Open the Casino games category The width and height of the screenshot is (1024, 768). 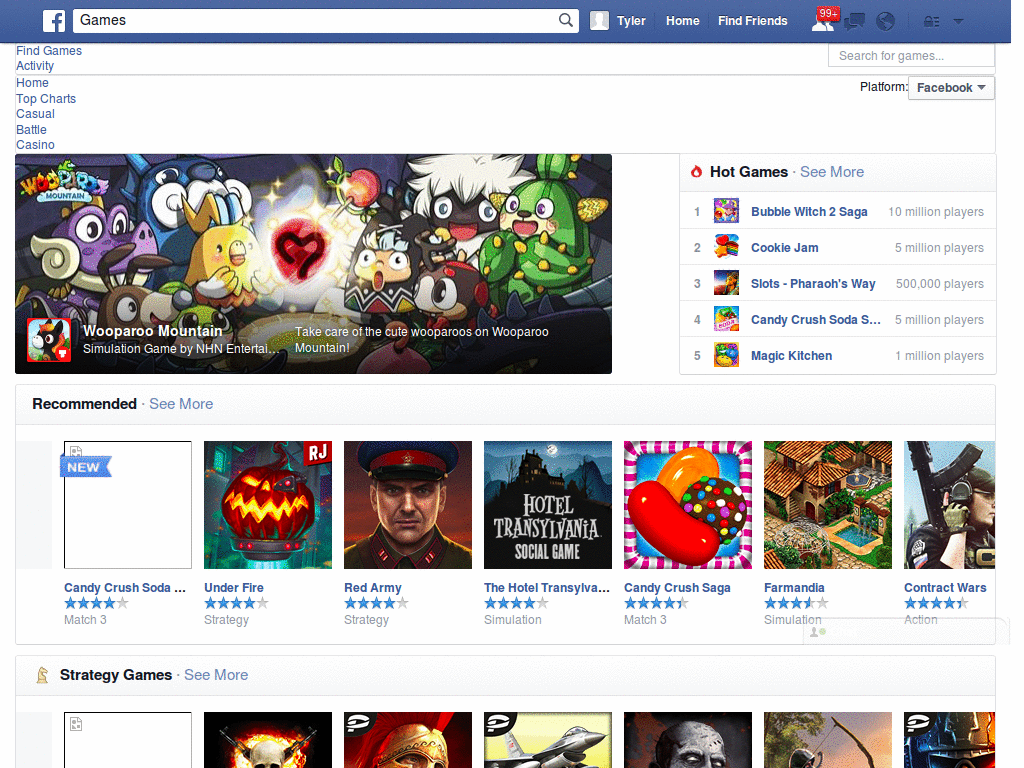click(x=35, y=145)
